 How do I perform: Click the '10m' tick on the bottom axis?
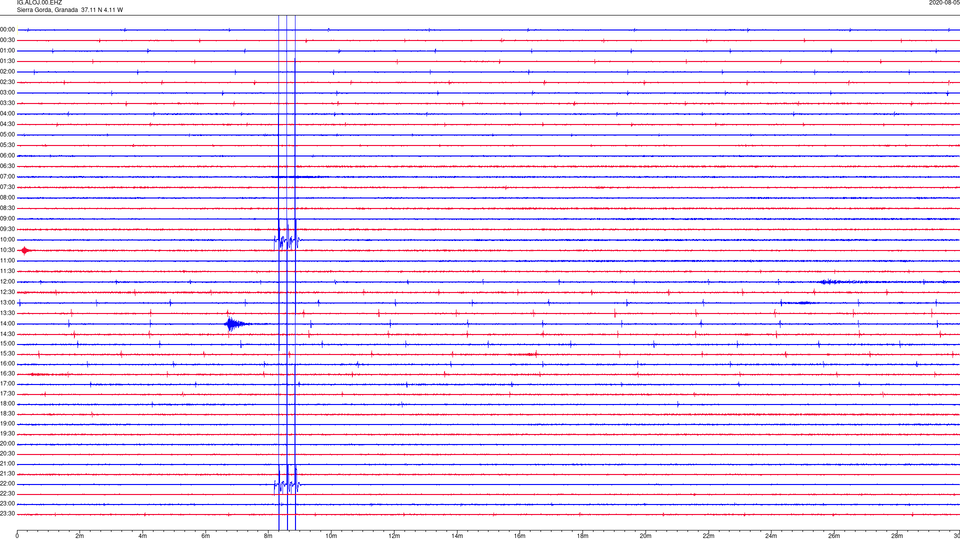click(331, 536)
